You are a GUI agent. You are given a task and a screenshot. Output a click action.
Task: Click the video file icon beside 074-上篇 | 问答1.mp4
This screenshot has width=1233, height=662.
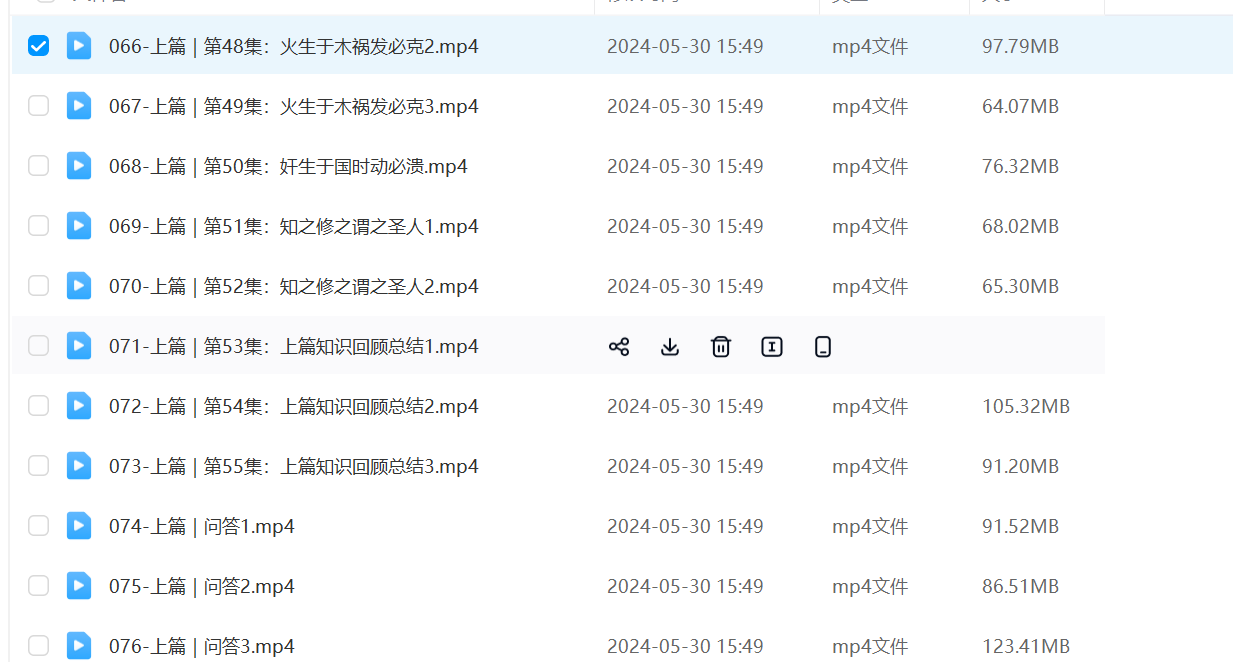click(x=79, y=526)
